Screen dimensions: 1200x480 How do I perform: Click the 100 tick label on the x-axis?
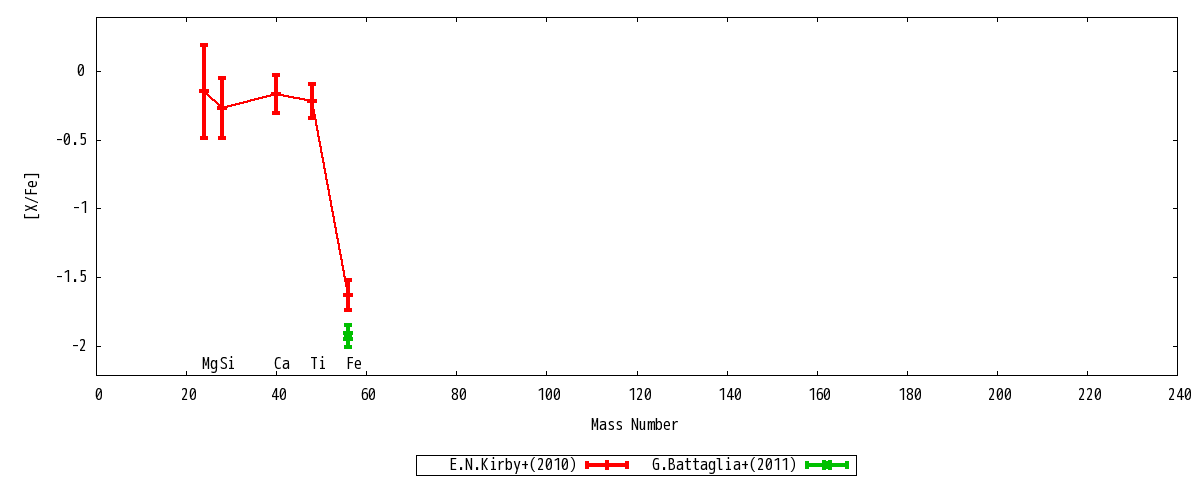[548, 395]
